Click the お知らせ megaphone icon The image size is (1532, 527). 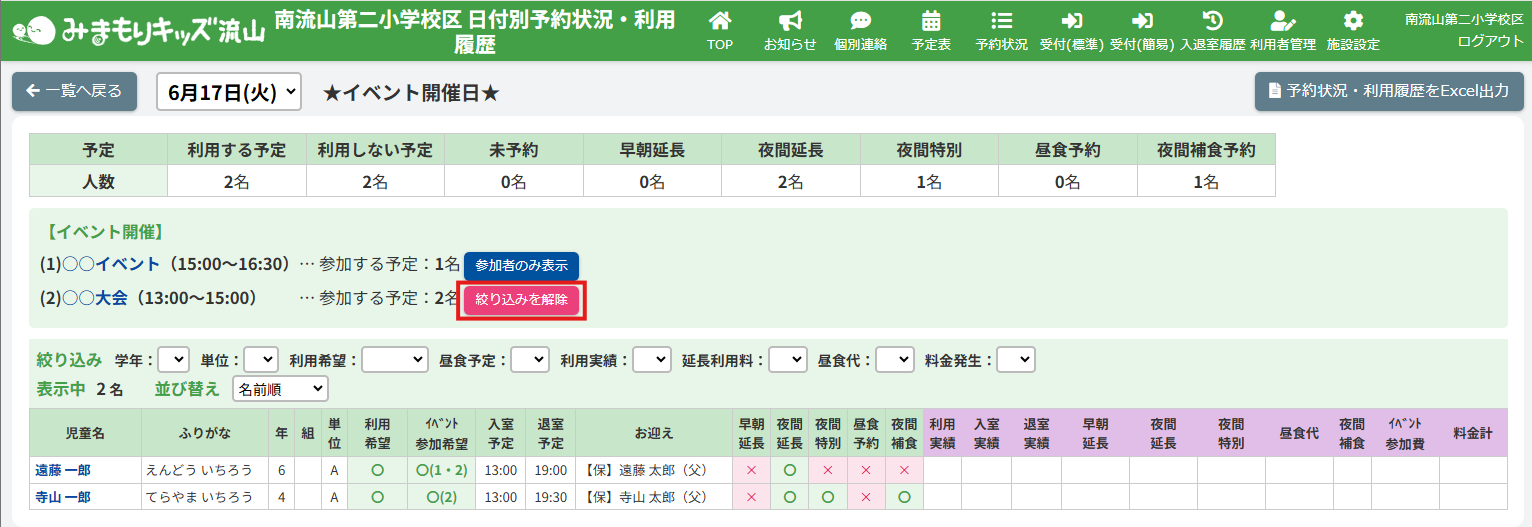tap(790, 21)
